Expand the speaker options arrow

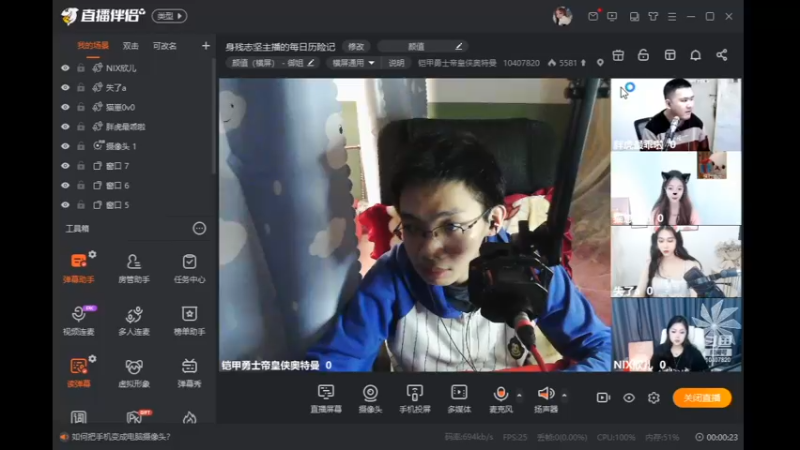(564, 395)
